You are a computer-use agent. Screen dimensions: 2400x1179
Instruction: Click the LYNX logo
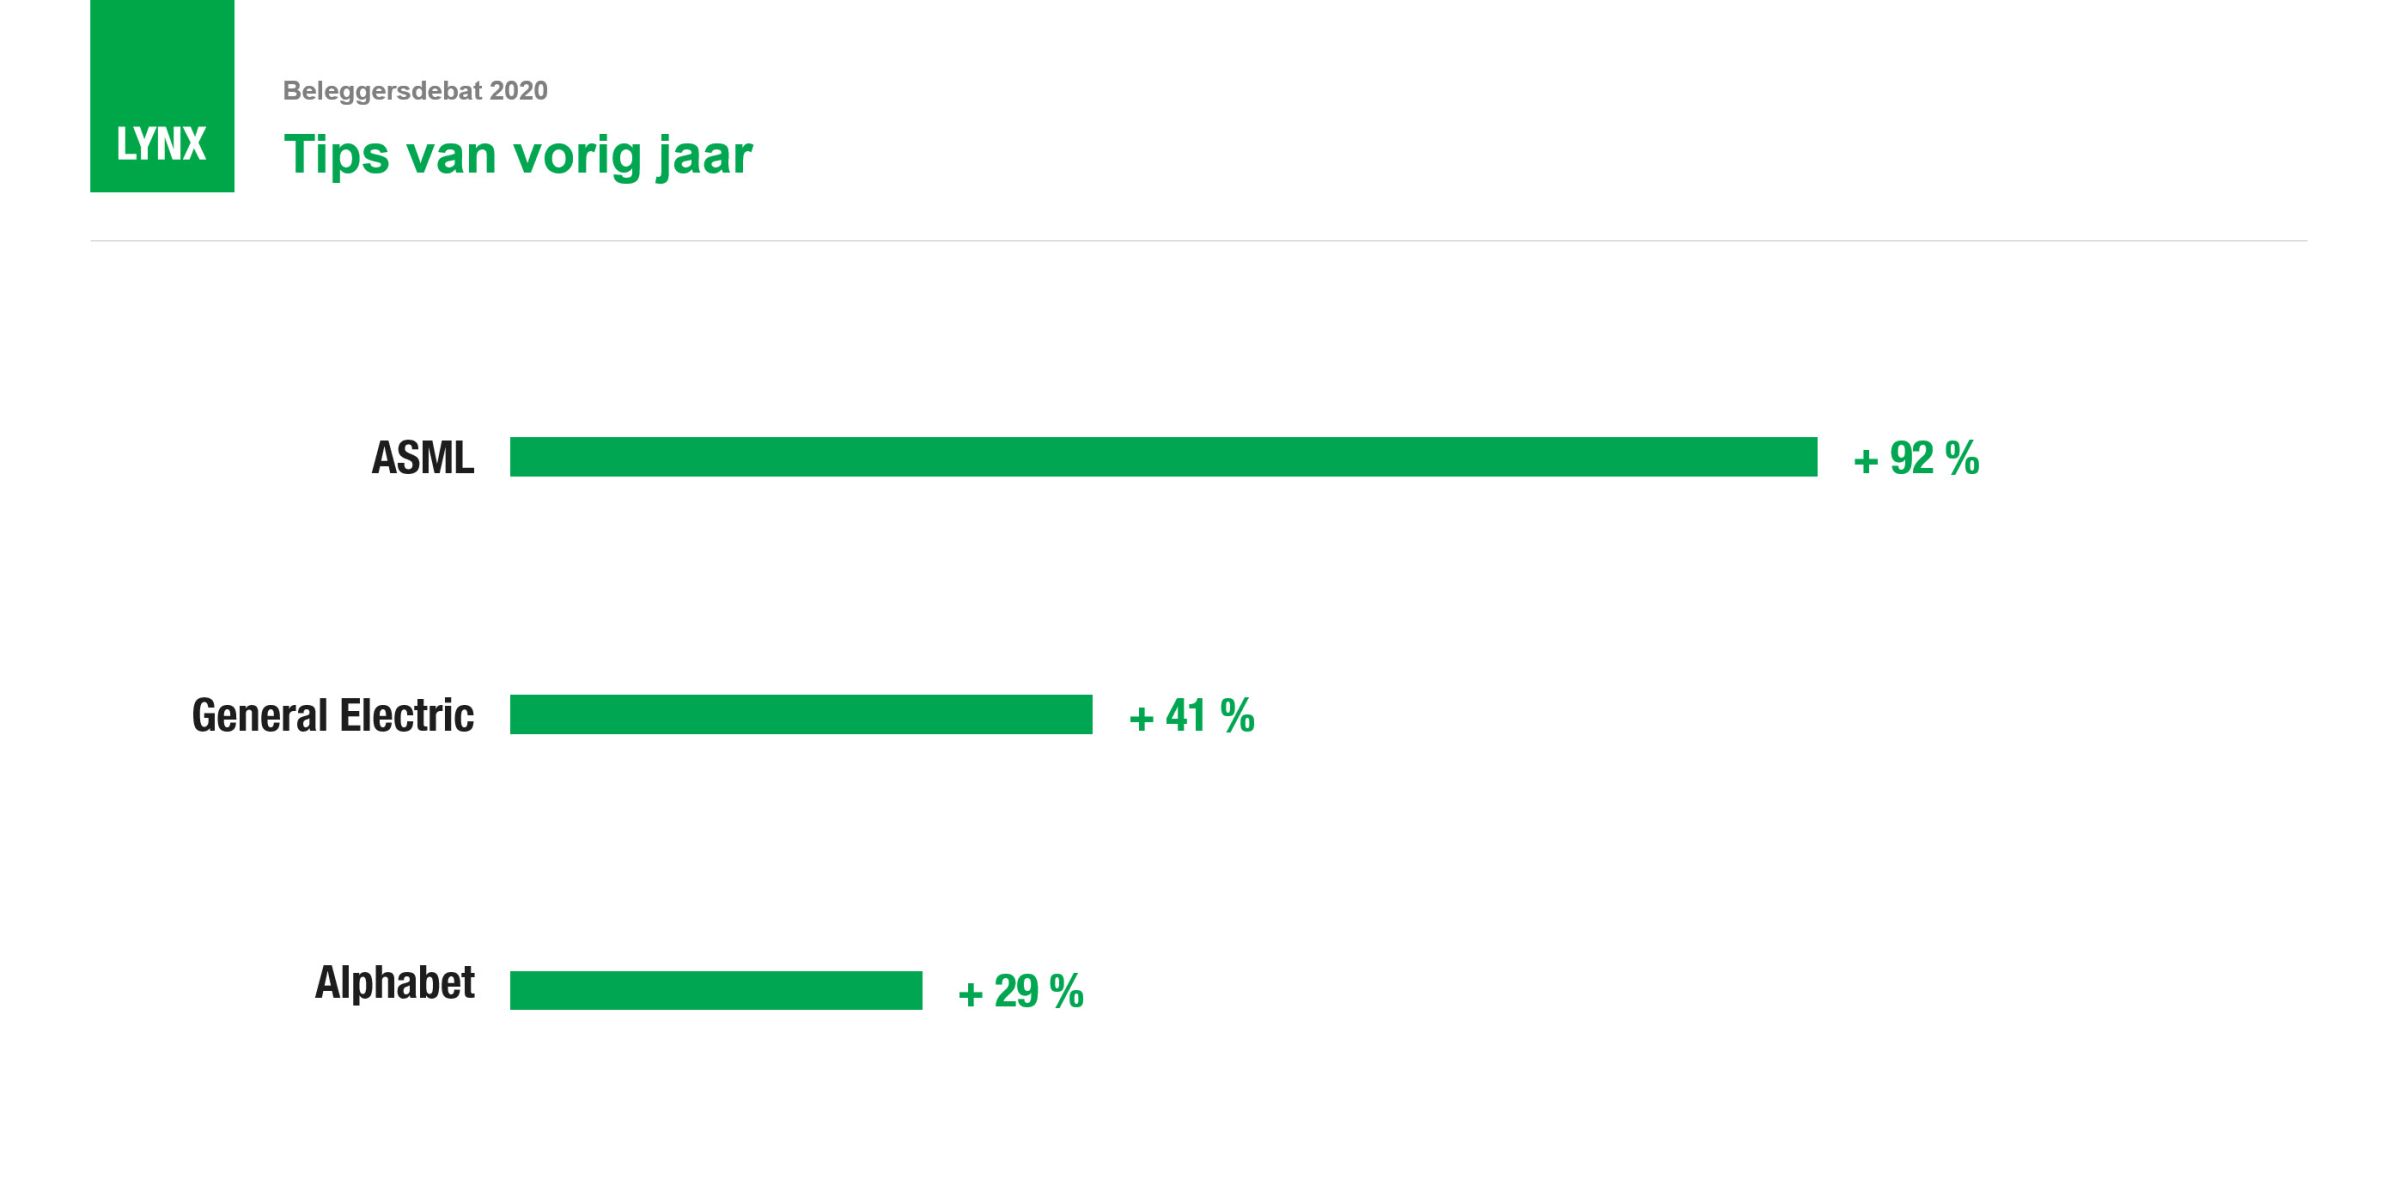[x=161, y=145]
